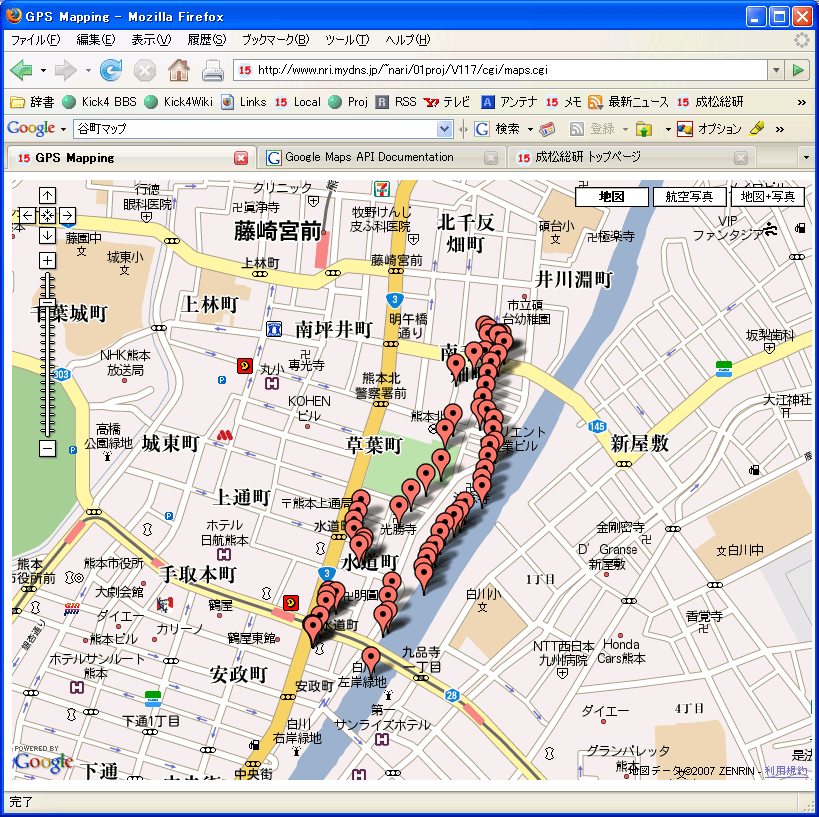
Task: Click the map zoom slider track top
Action: (48, 275)
